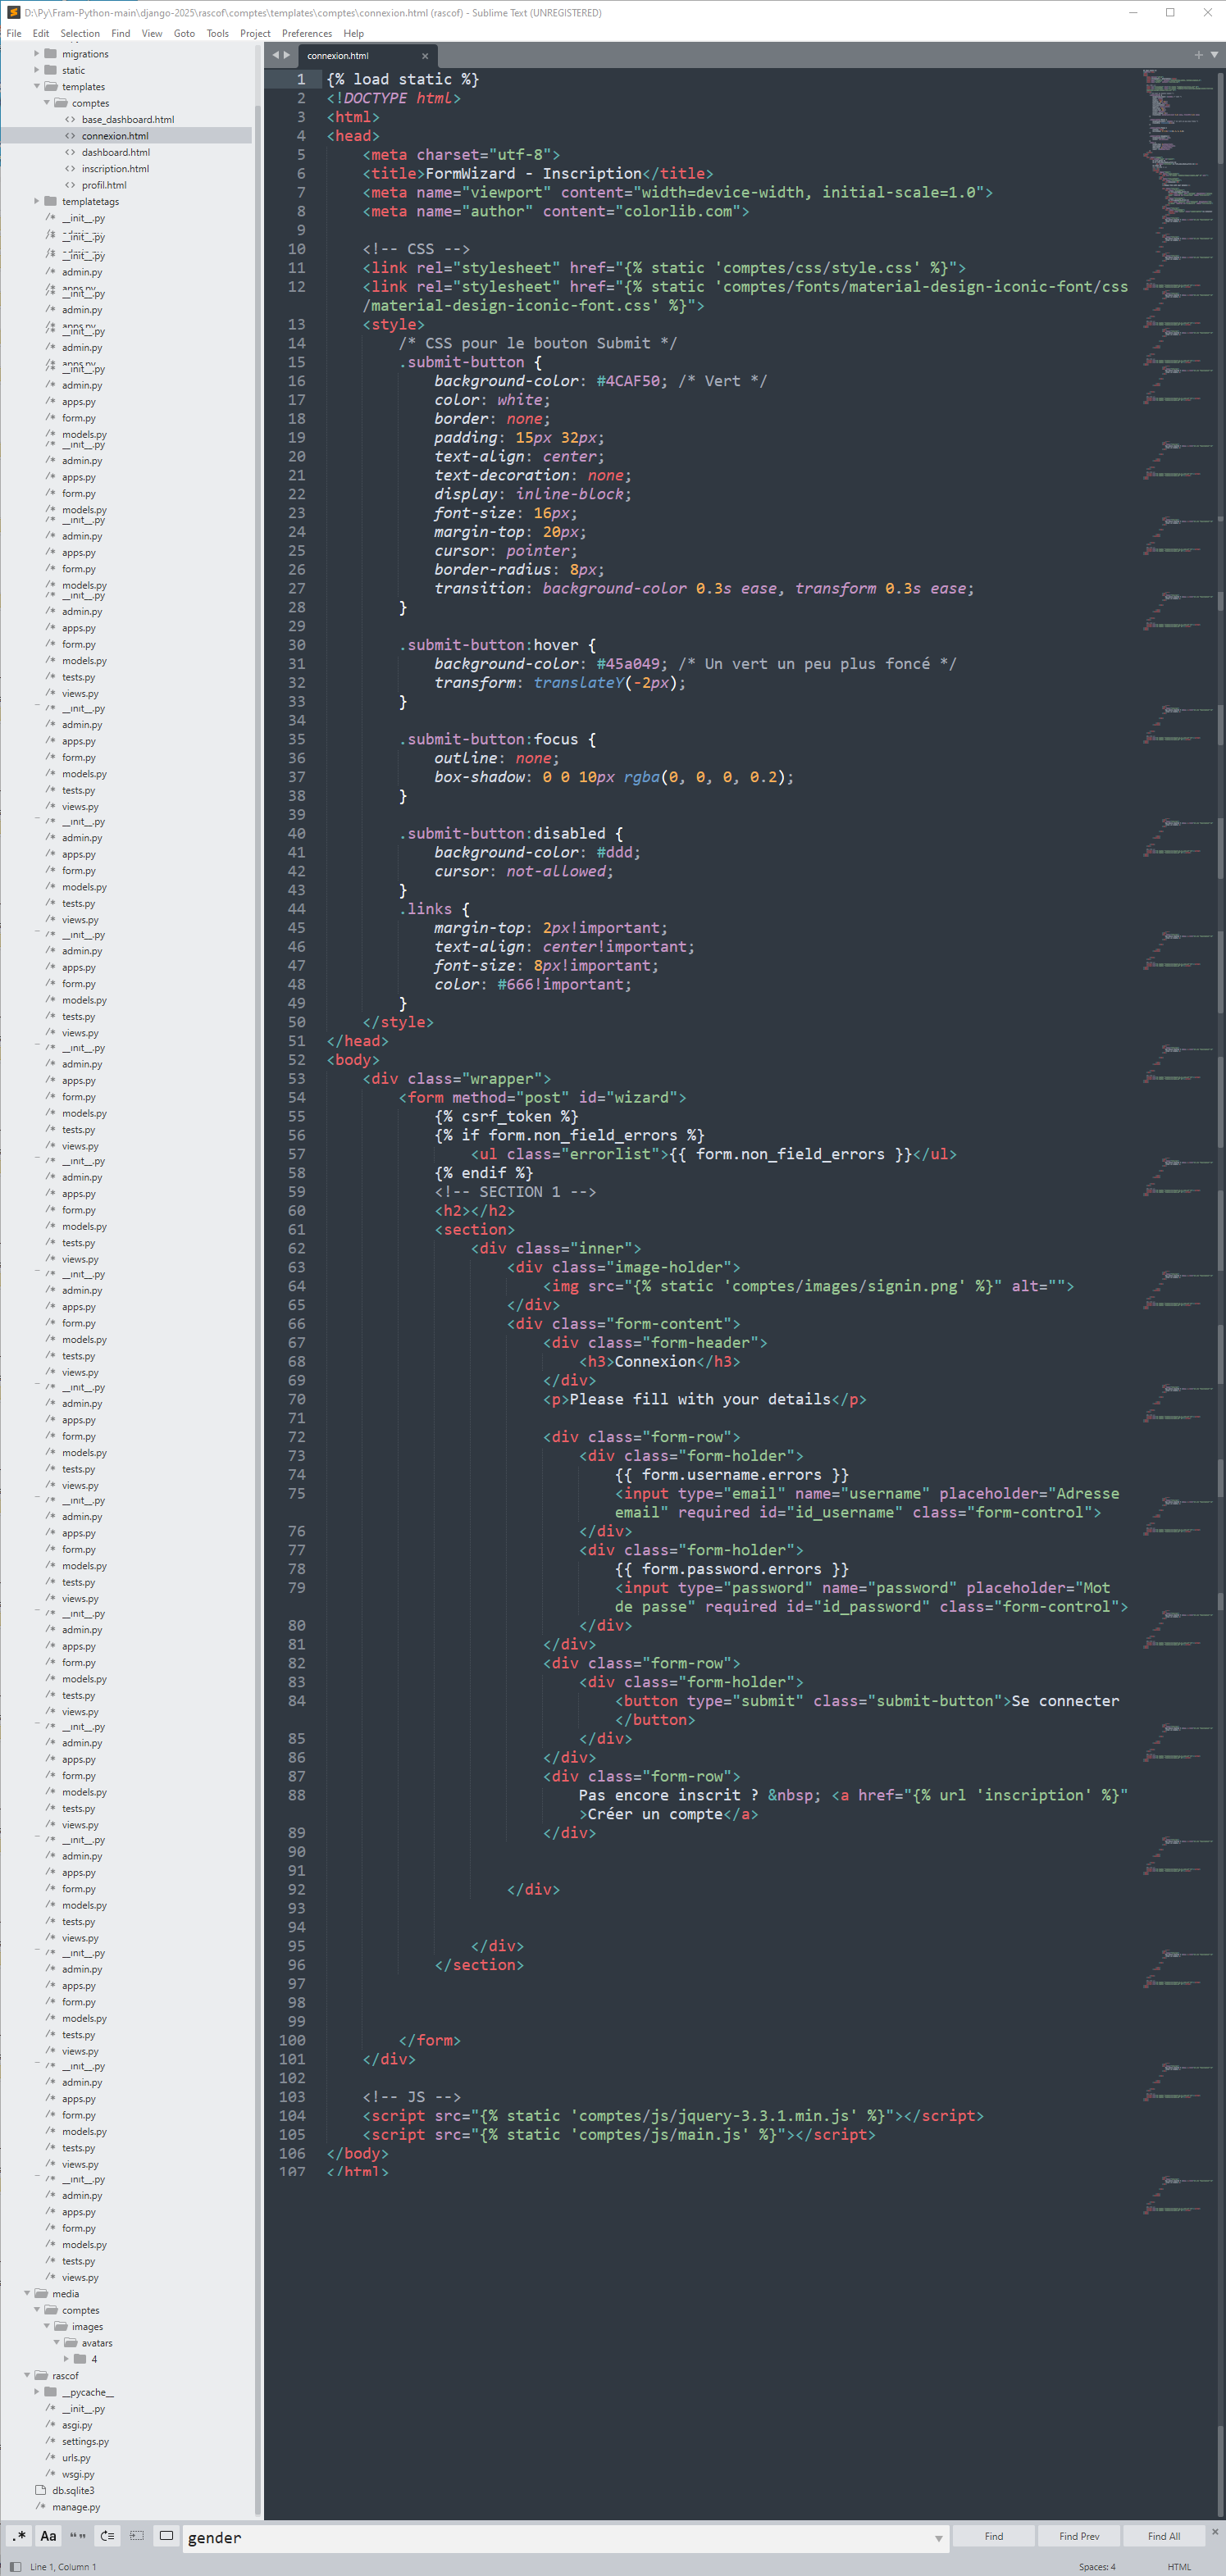Close the connexion.html tab
Viewport: 1226px width, 2576px height.
[x=425, y=56]
